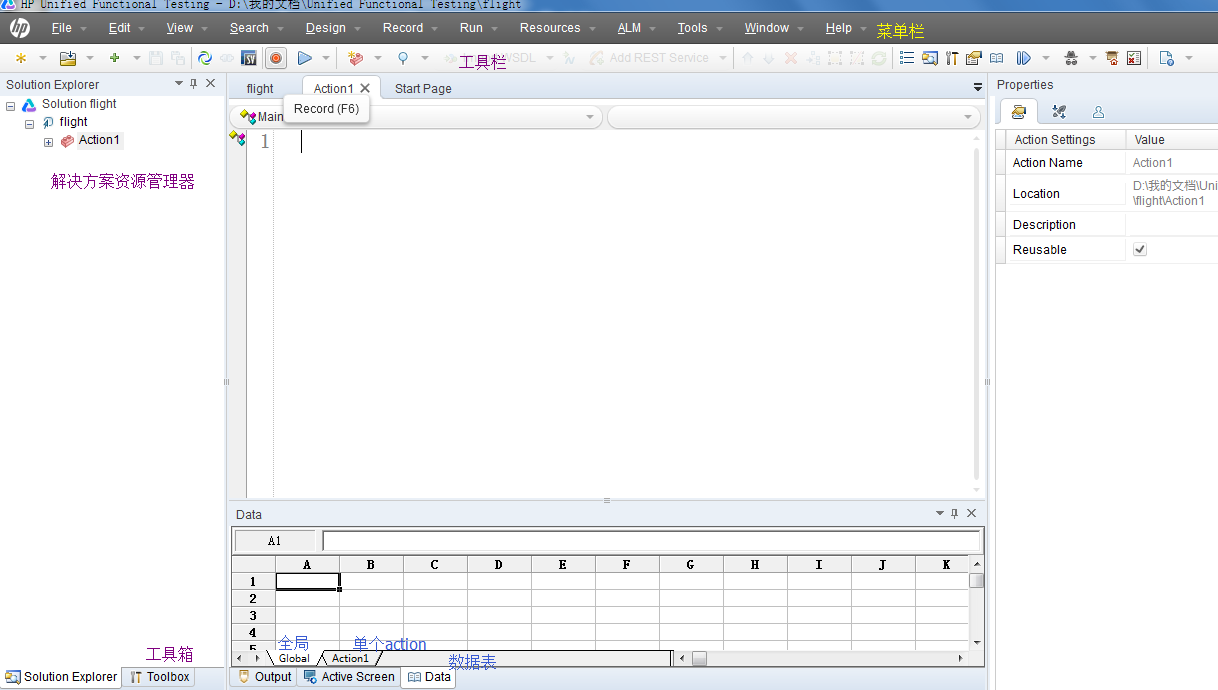Click the bulleted list view icon

tap(907, 58)
